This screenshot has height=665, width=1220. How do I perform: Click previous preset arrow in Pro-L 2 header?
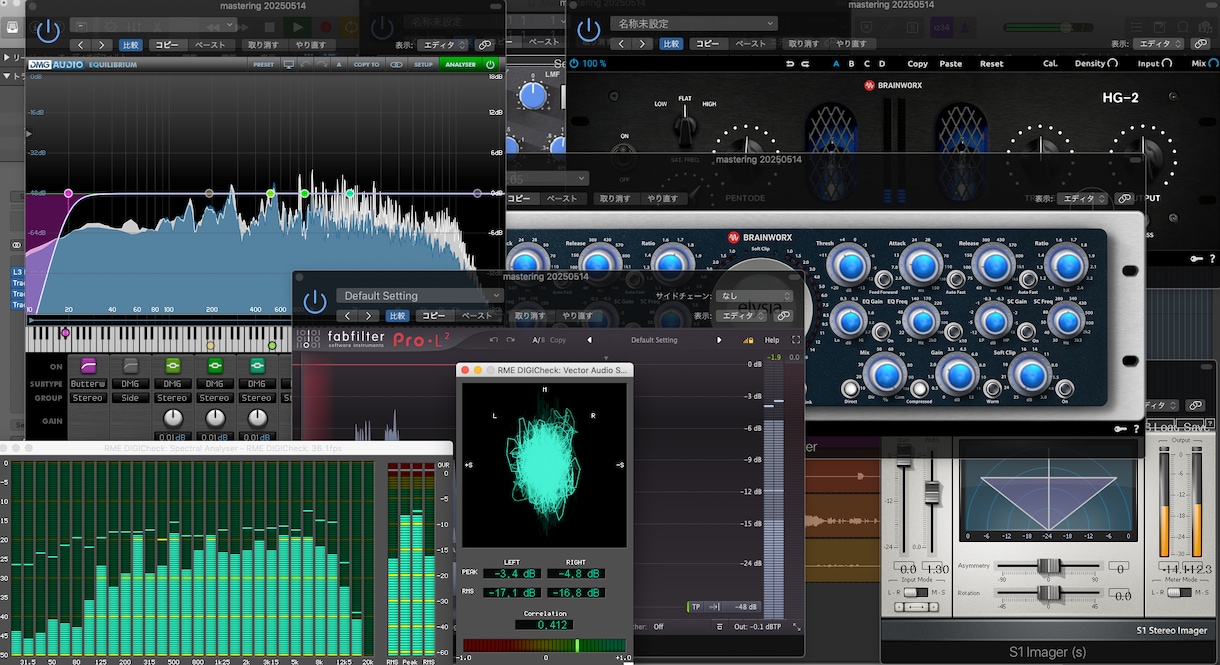(347, 316)
